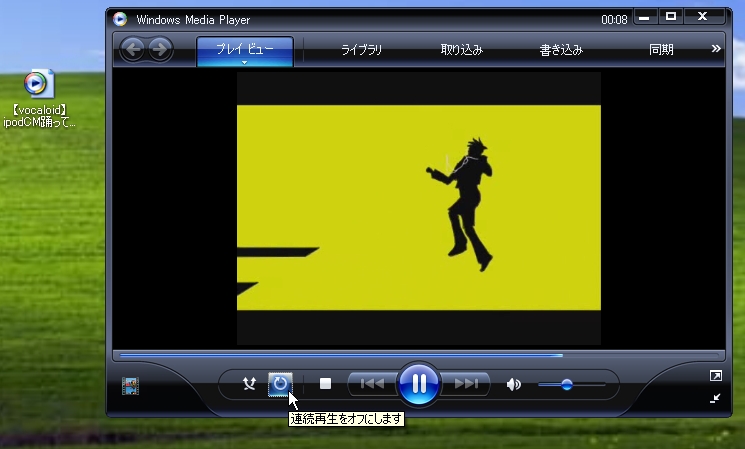This screenshot has width=745, height=449.
Task: Select the vocaloid video file on desktop
Action: 39,98
